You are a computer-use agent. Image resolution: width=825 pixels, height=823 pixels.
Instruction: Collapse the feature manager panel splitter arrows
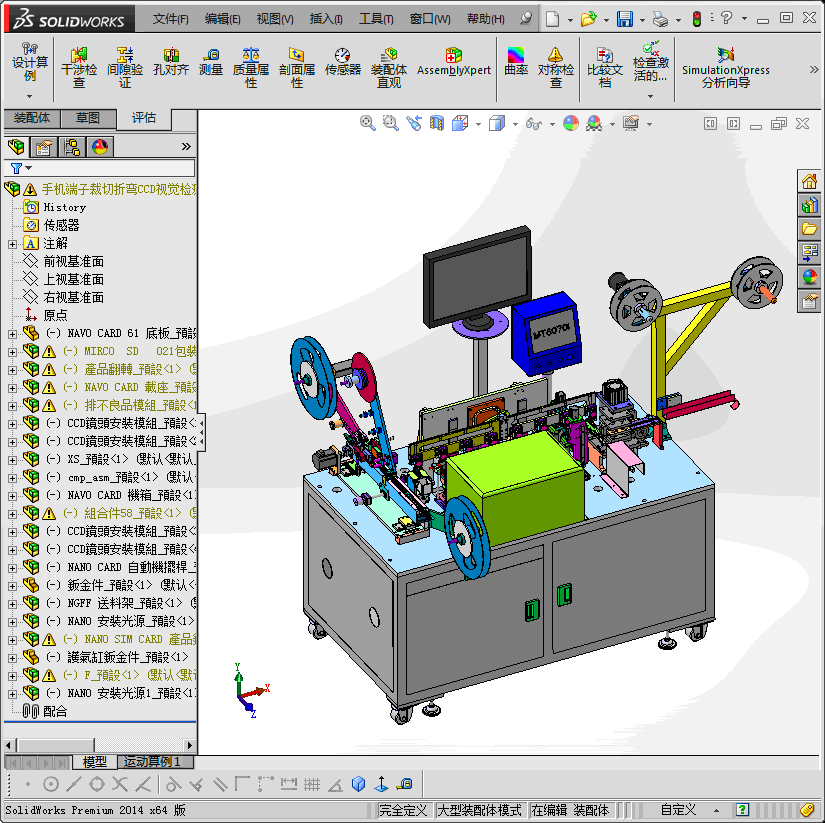(x=202, y=431)
